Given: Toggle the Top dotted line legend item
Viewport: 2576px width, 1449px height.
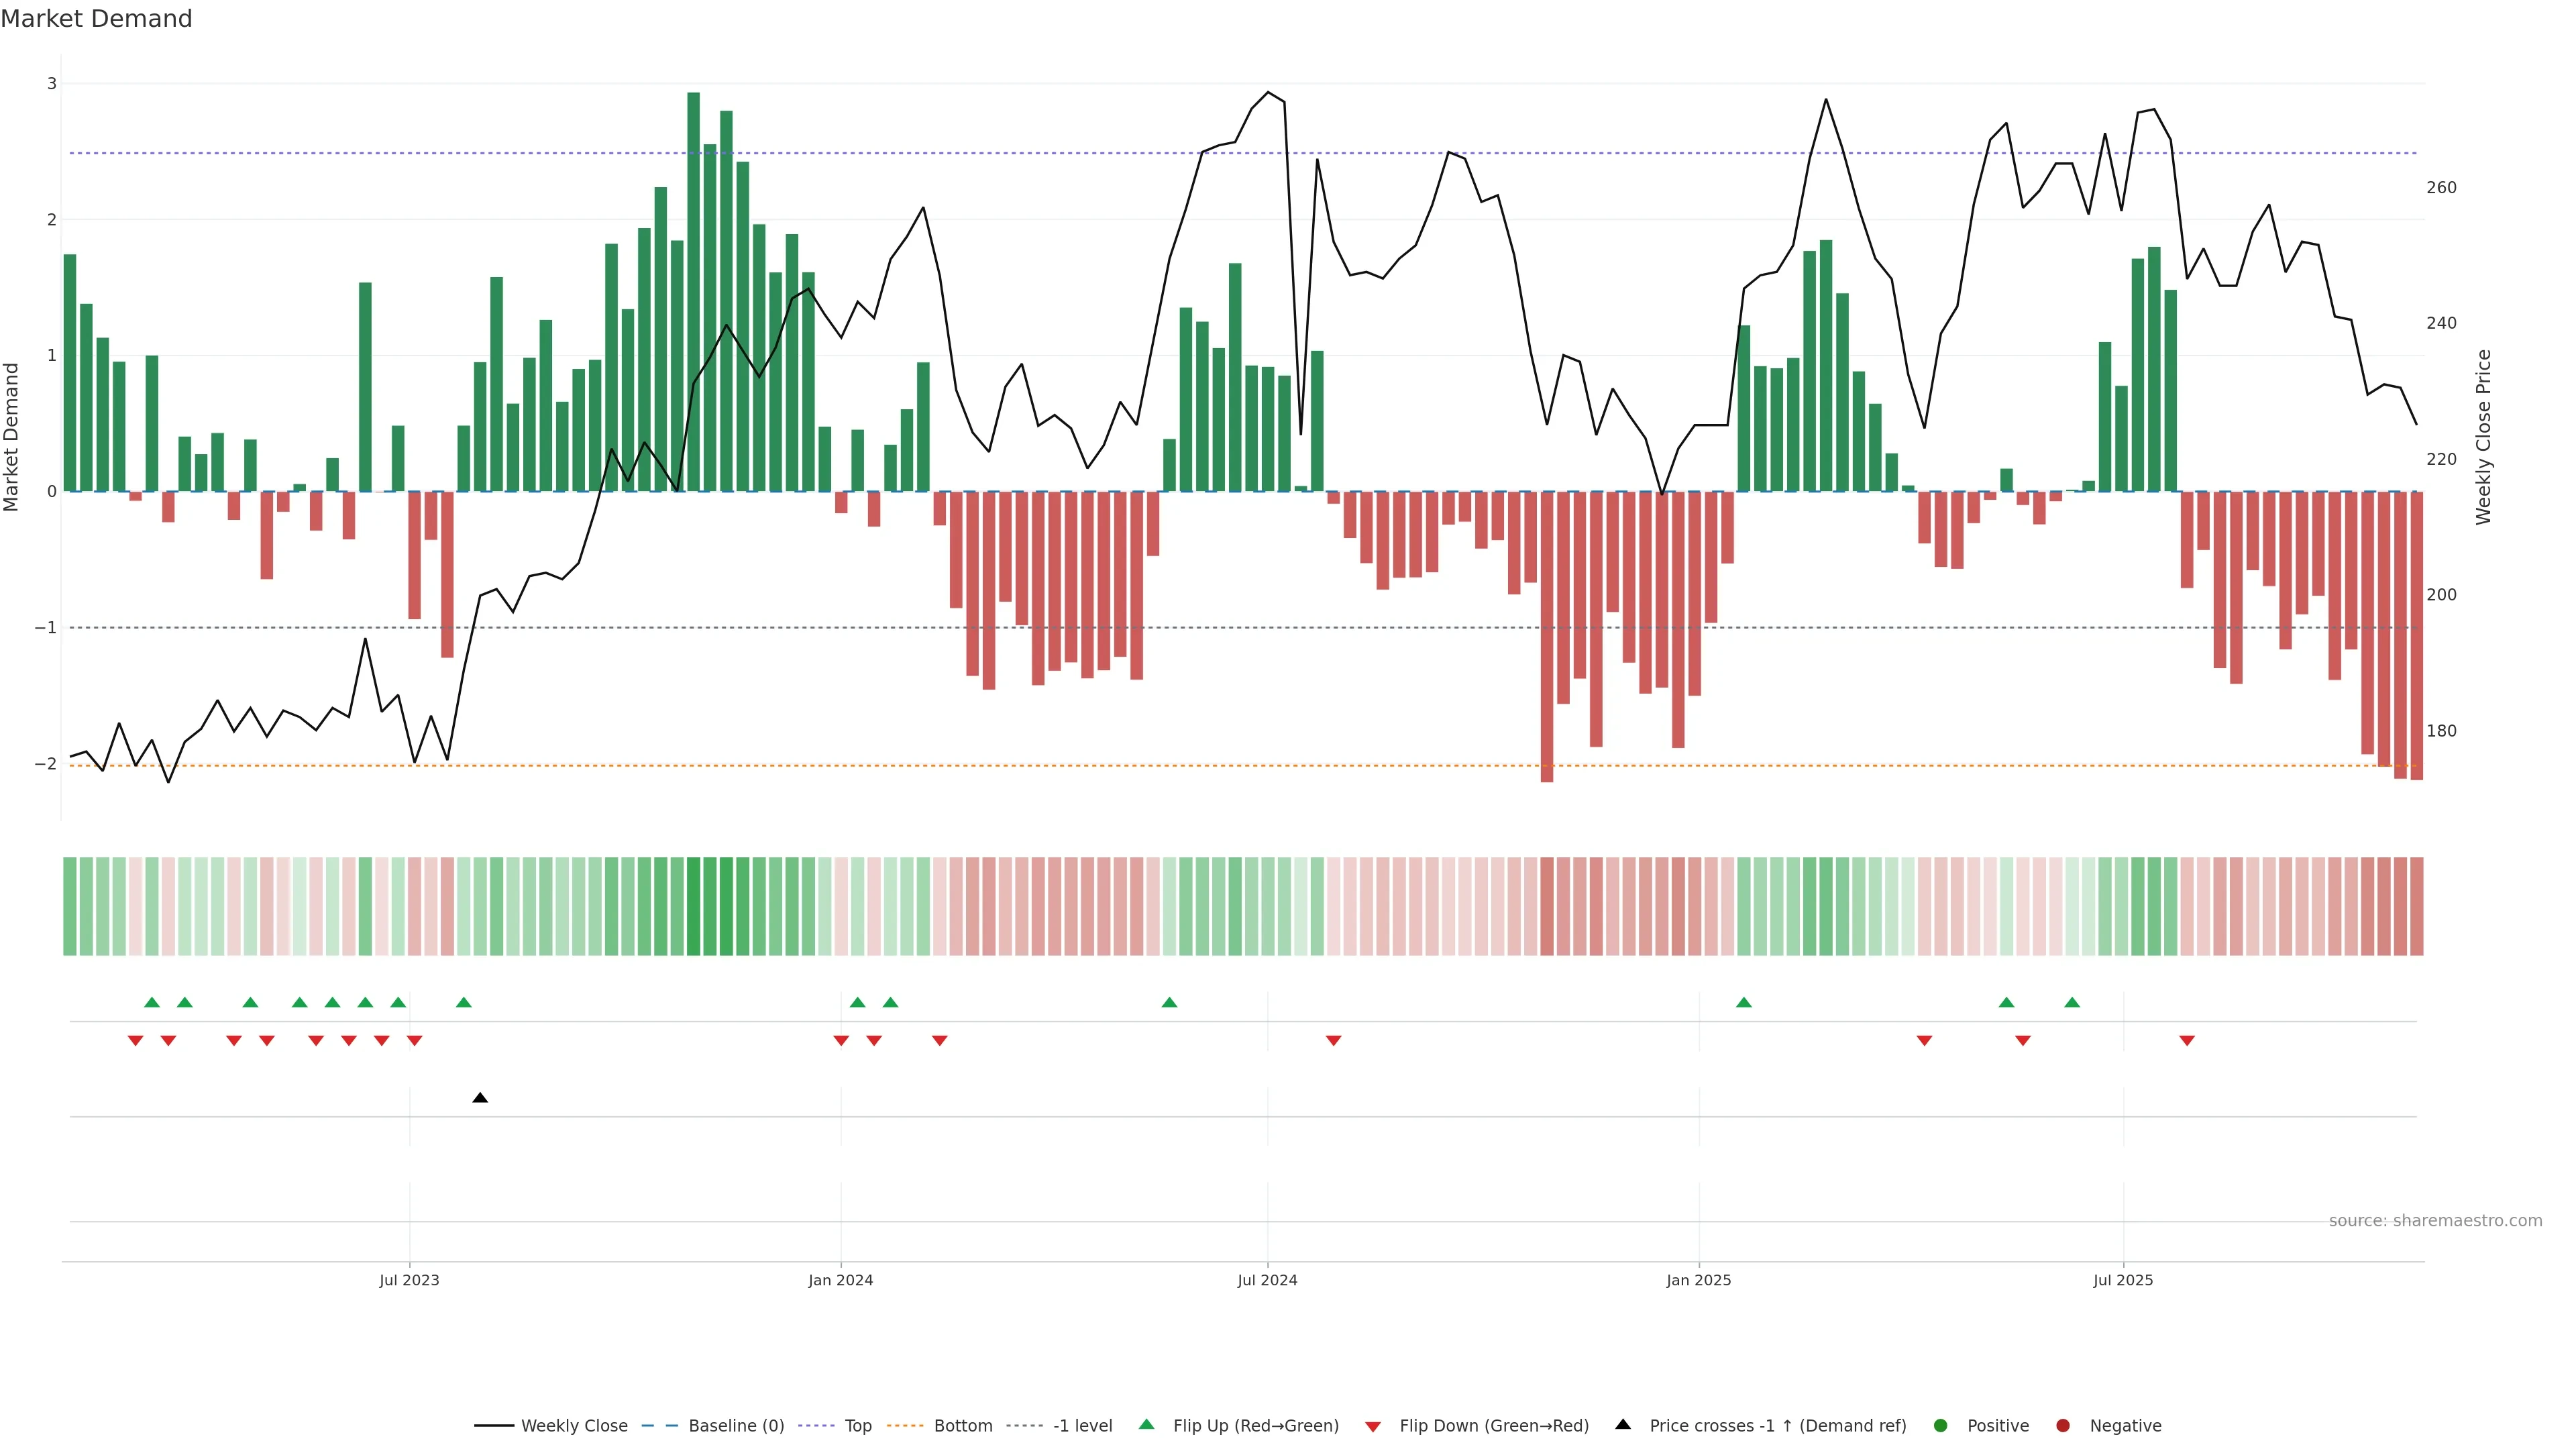Looking at the screenshot, I should pyautogui.click(x=857, y=1426).
